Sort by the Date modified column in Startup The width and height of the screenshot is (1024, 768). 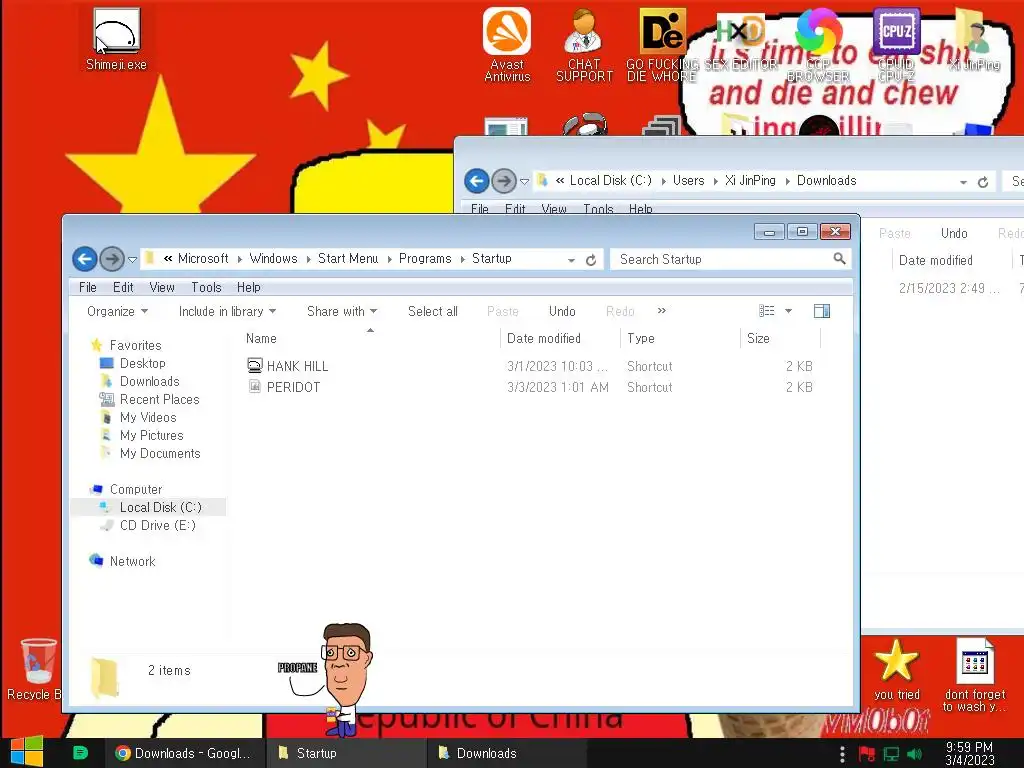point(560,338)
